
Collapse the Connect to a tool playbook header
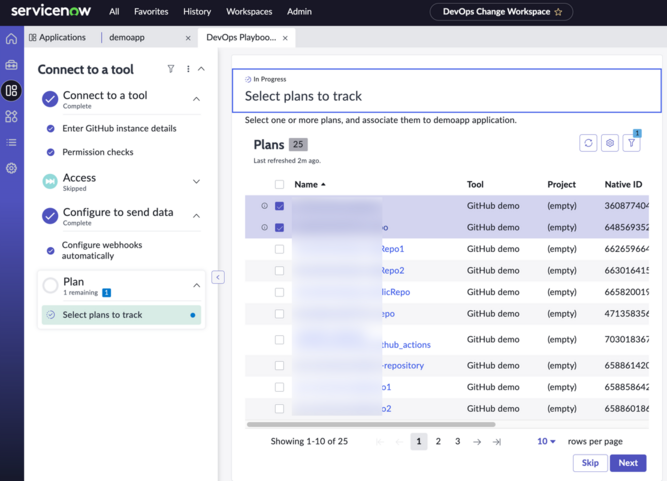pyautogui.click(x=202, y=69)
